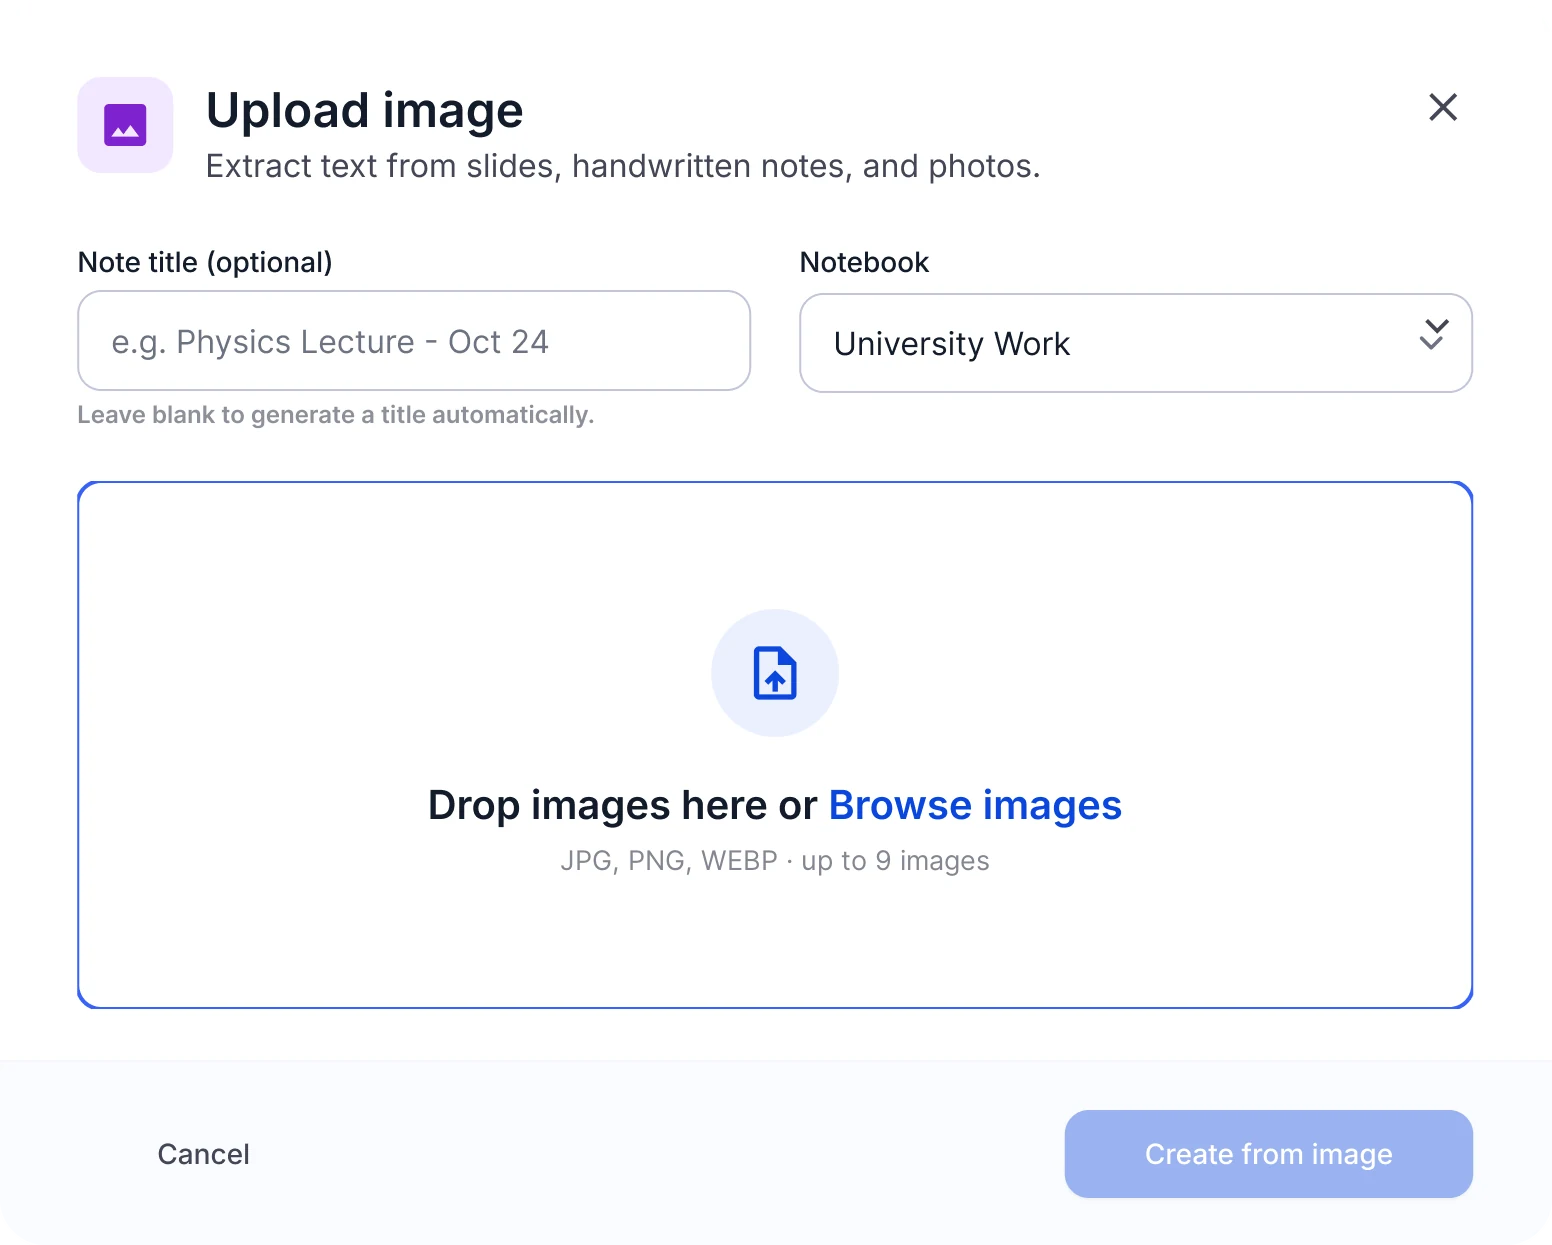Click the 'Notebook' field label
The image size is (1552, 1245).
(x=864, y=262)
